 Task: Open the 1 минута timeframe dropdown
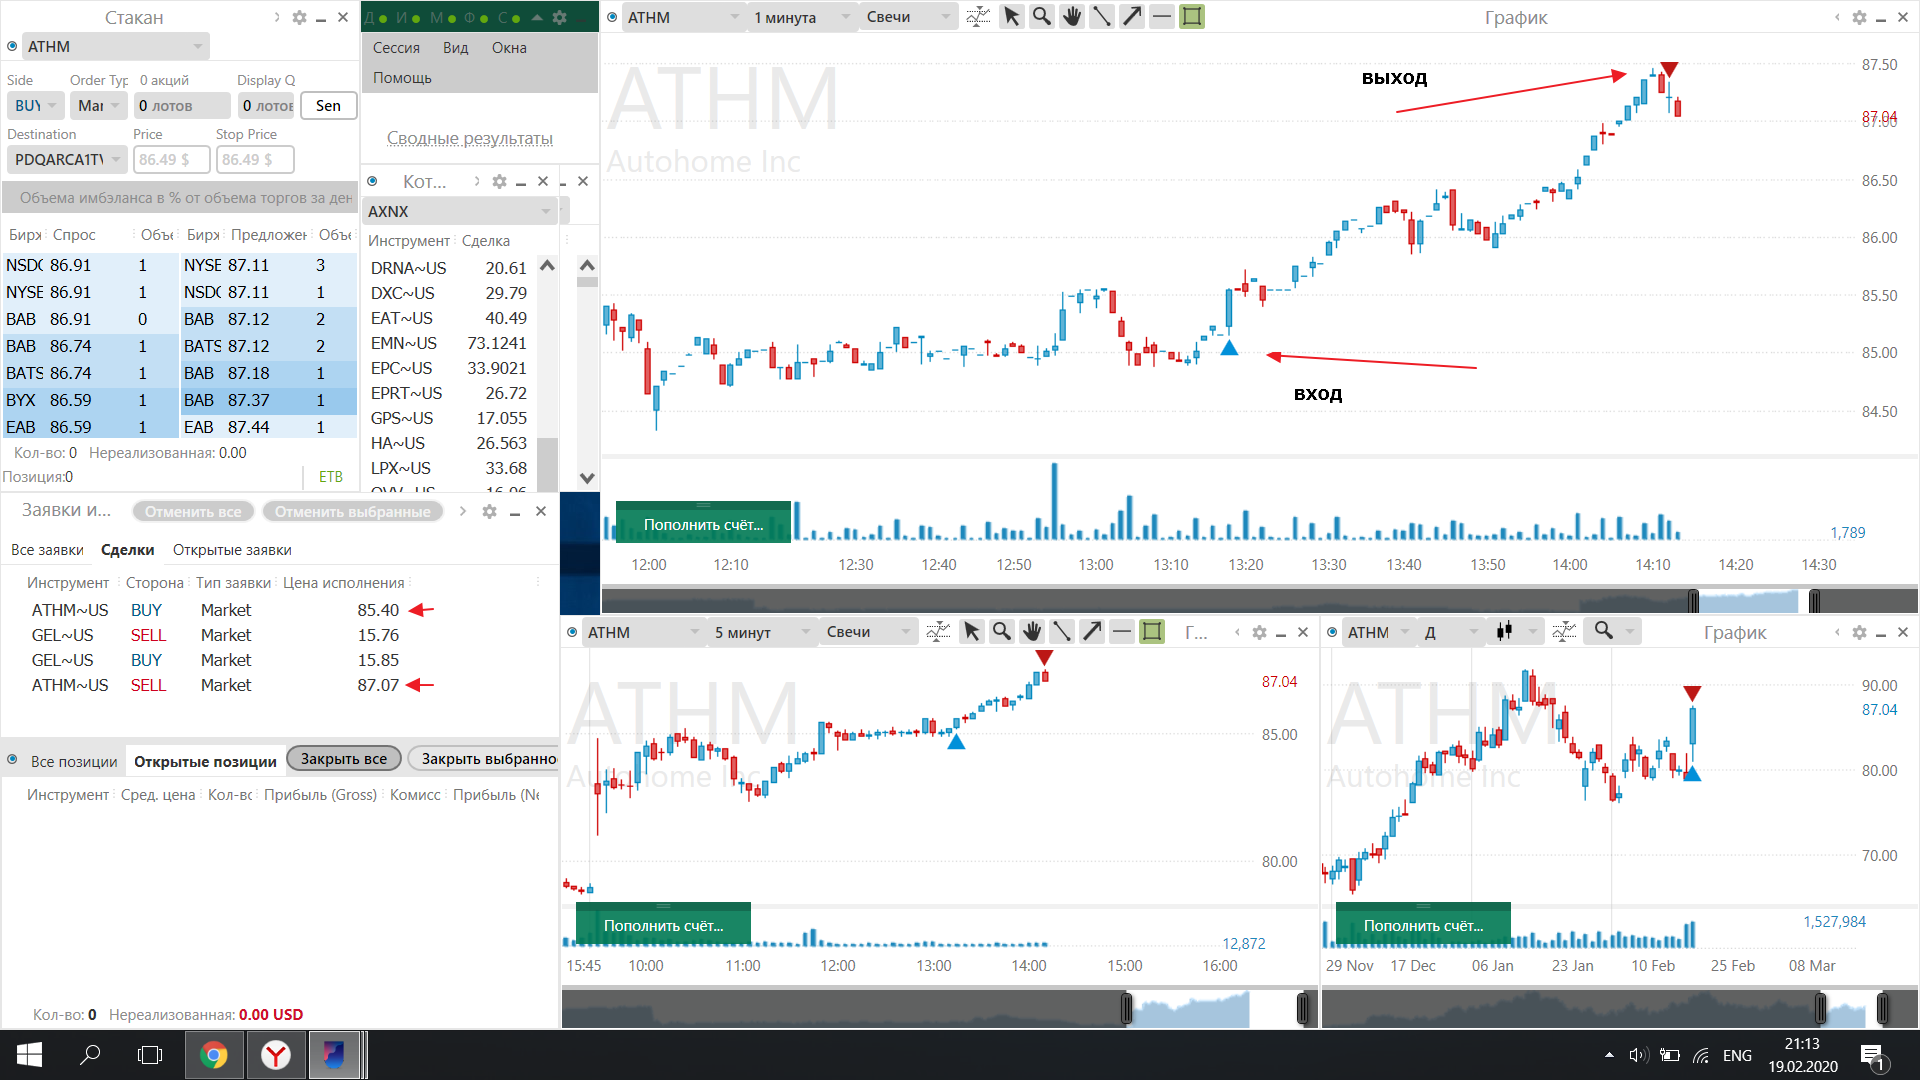[x=802, y=17]
